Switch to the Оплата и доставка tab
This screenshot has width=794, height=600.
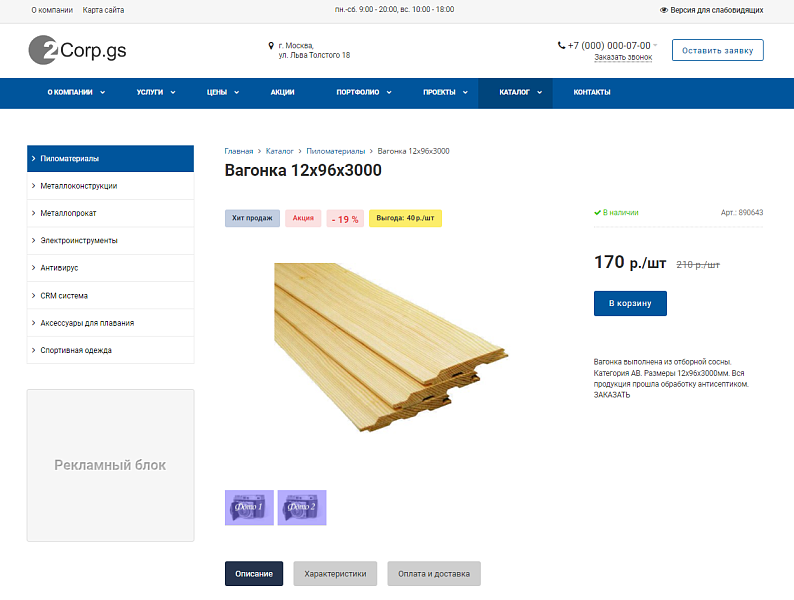434,574
